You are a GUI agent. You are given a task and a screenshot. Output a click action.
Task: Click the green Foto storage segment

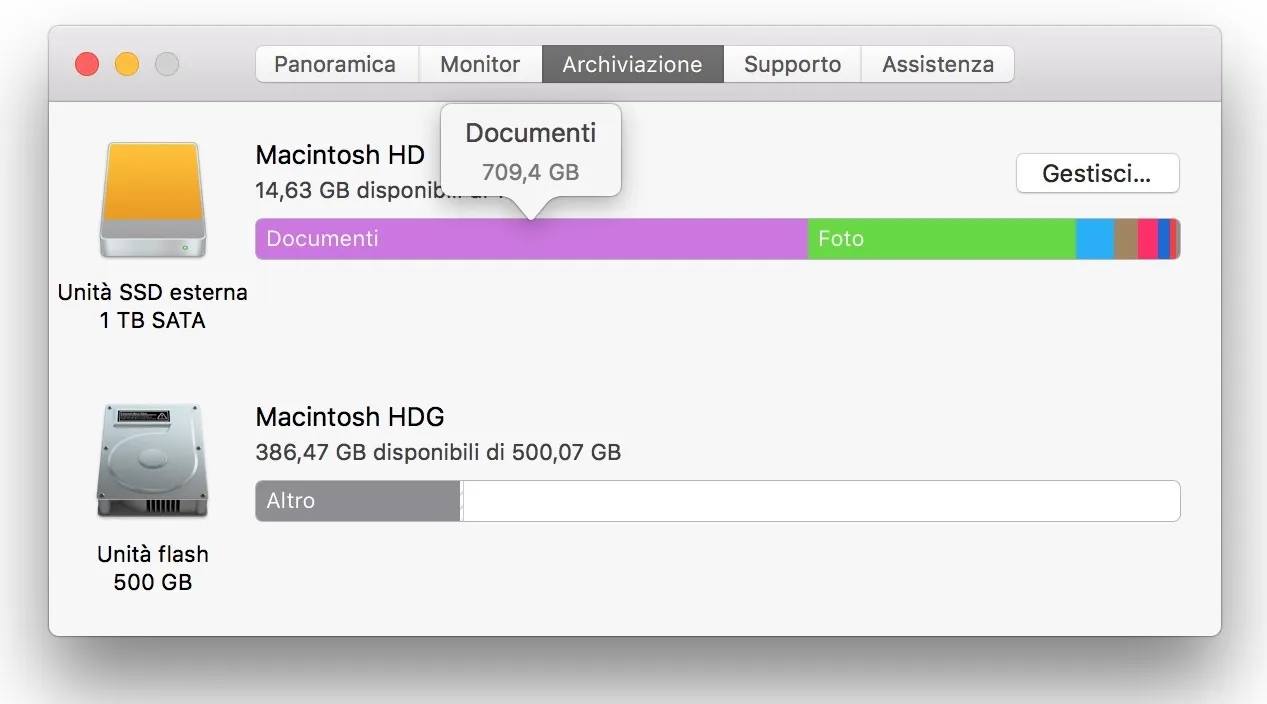click(940, 239)
